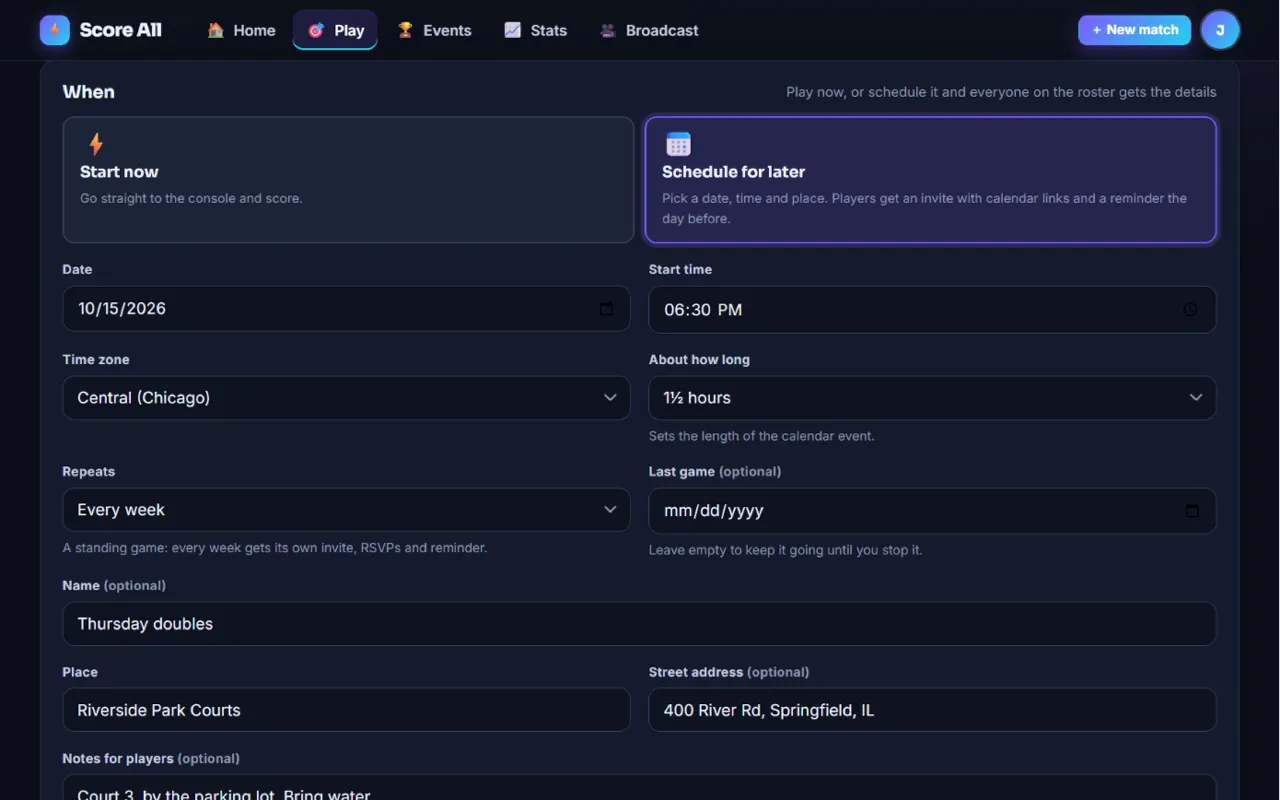
Task: Click the Last game date field
Action: point(932,511)
